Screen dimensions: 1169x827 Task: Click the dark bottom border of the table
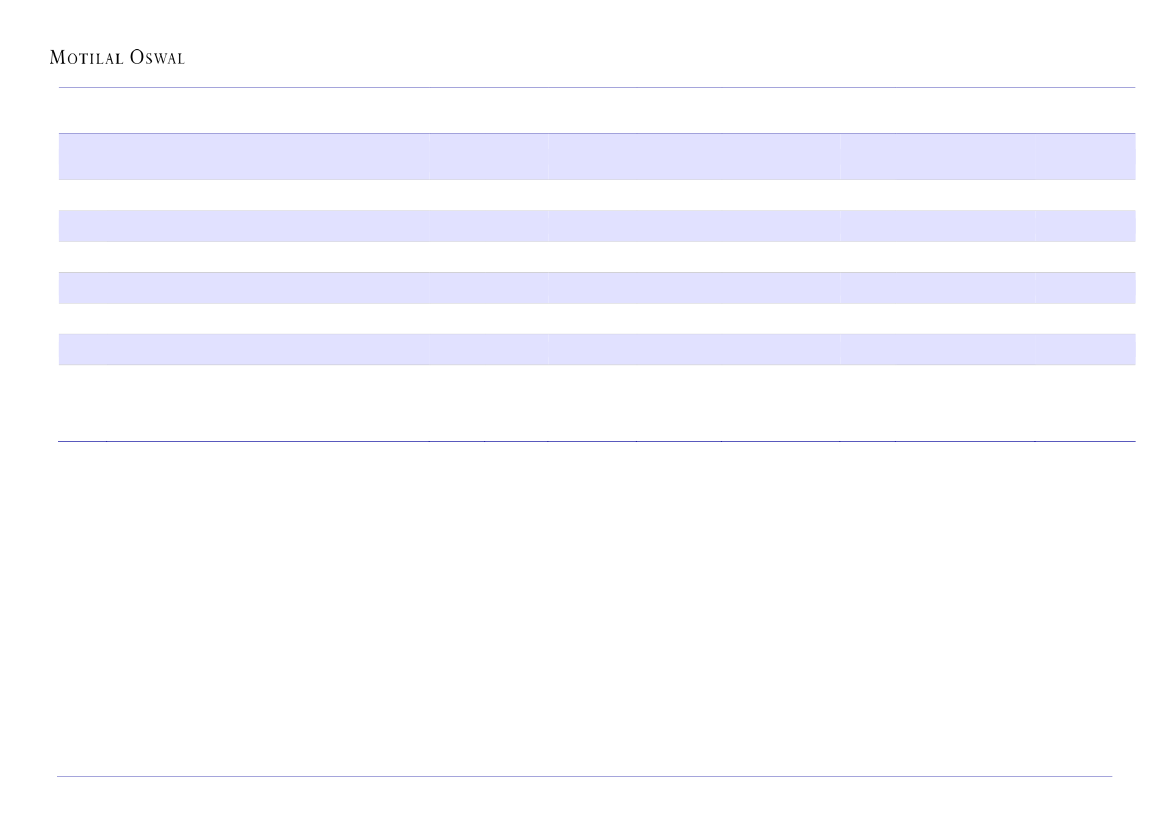(x=596, y=441)
